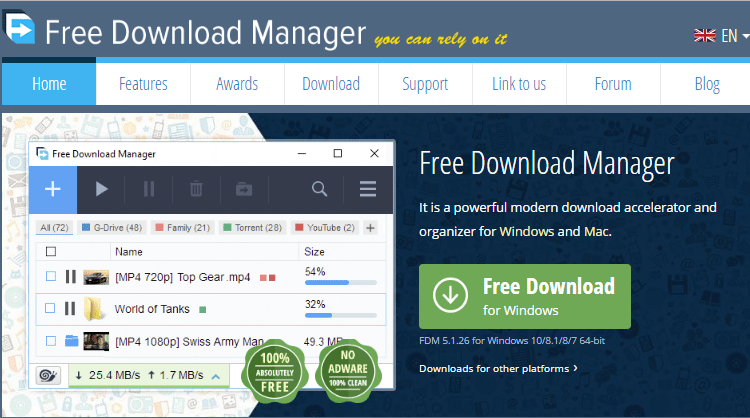Maximize the Free Download Manager window
Image resolution: width=750 pixels, height=418 pixels.
point(338,153)
